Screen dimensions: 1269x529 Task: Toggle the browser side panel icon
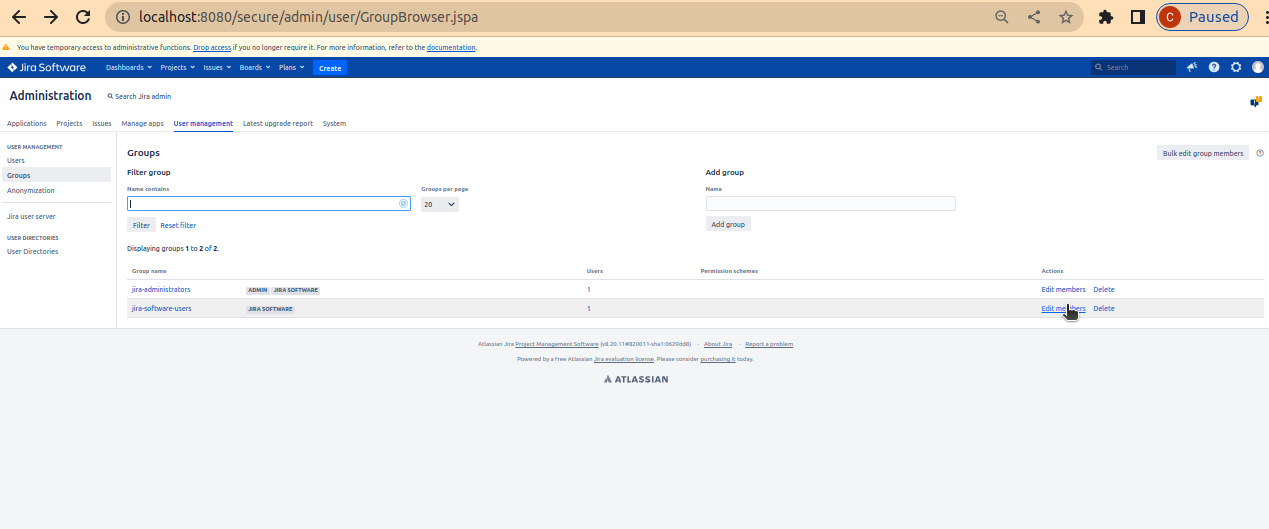coord(1137,17)
